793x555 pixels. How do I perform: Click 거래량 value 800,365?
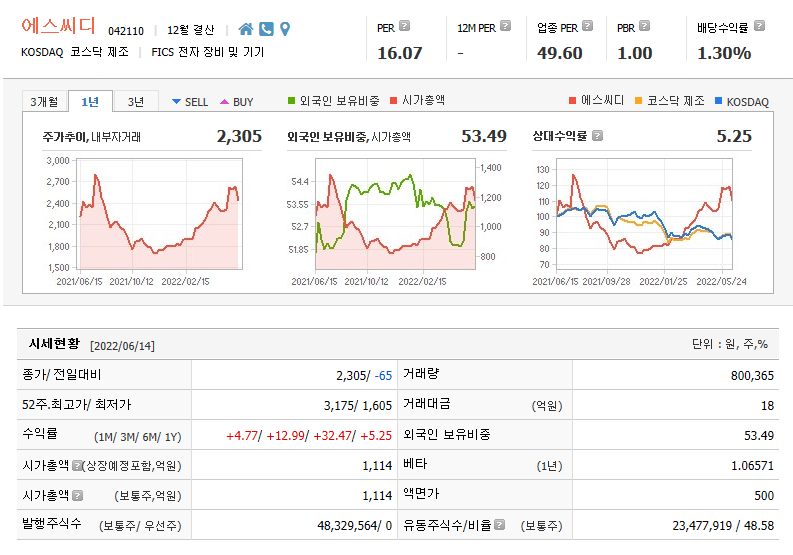(x=752, y=375)
